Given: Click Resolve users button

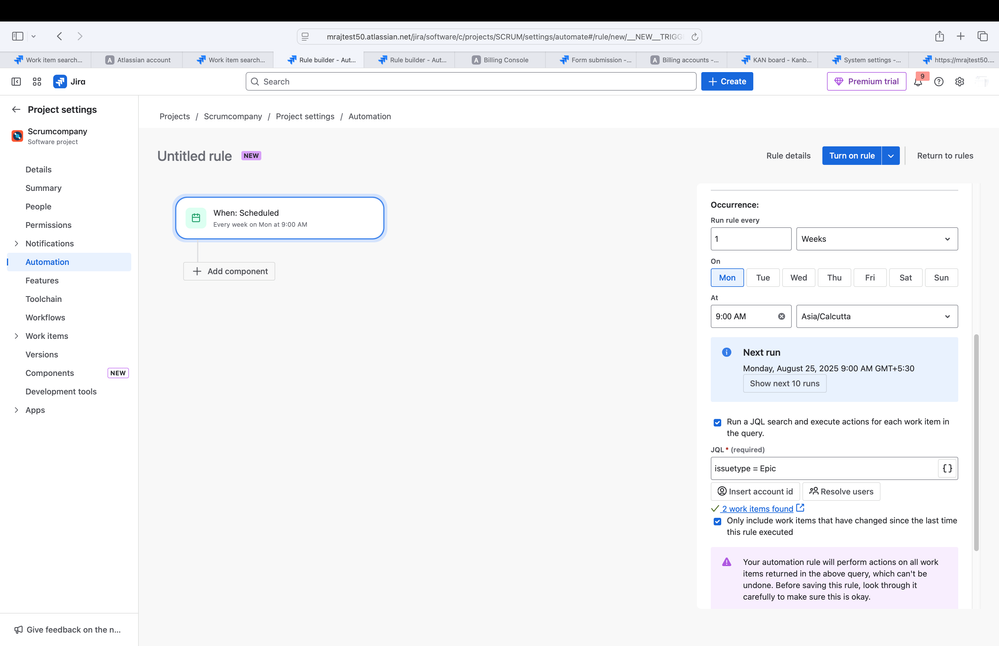Looking at the screenshot, I should (x=841, y=491).
